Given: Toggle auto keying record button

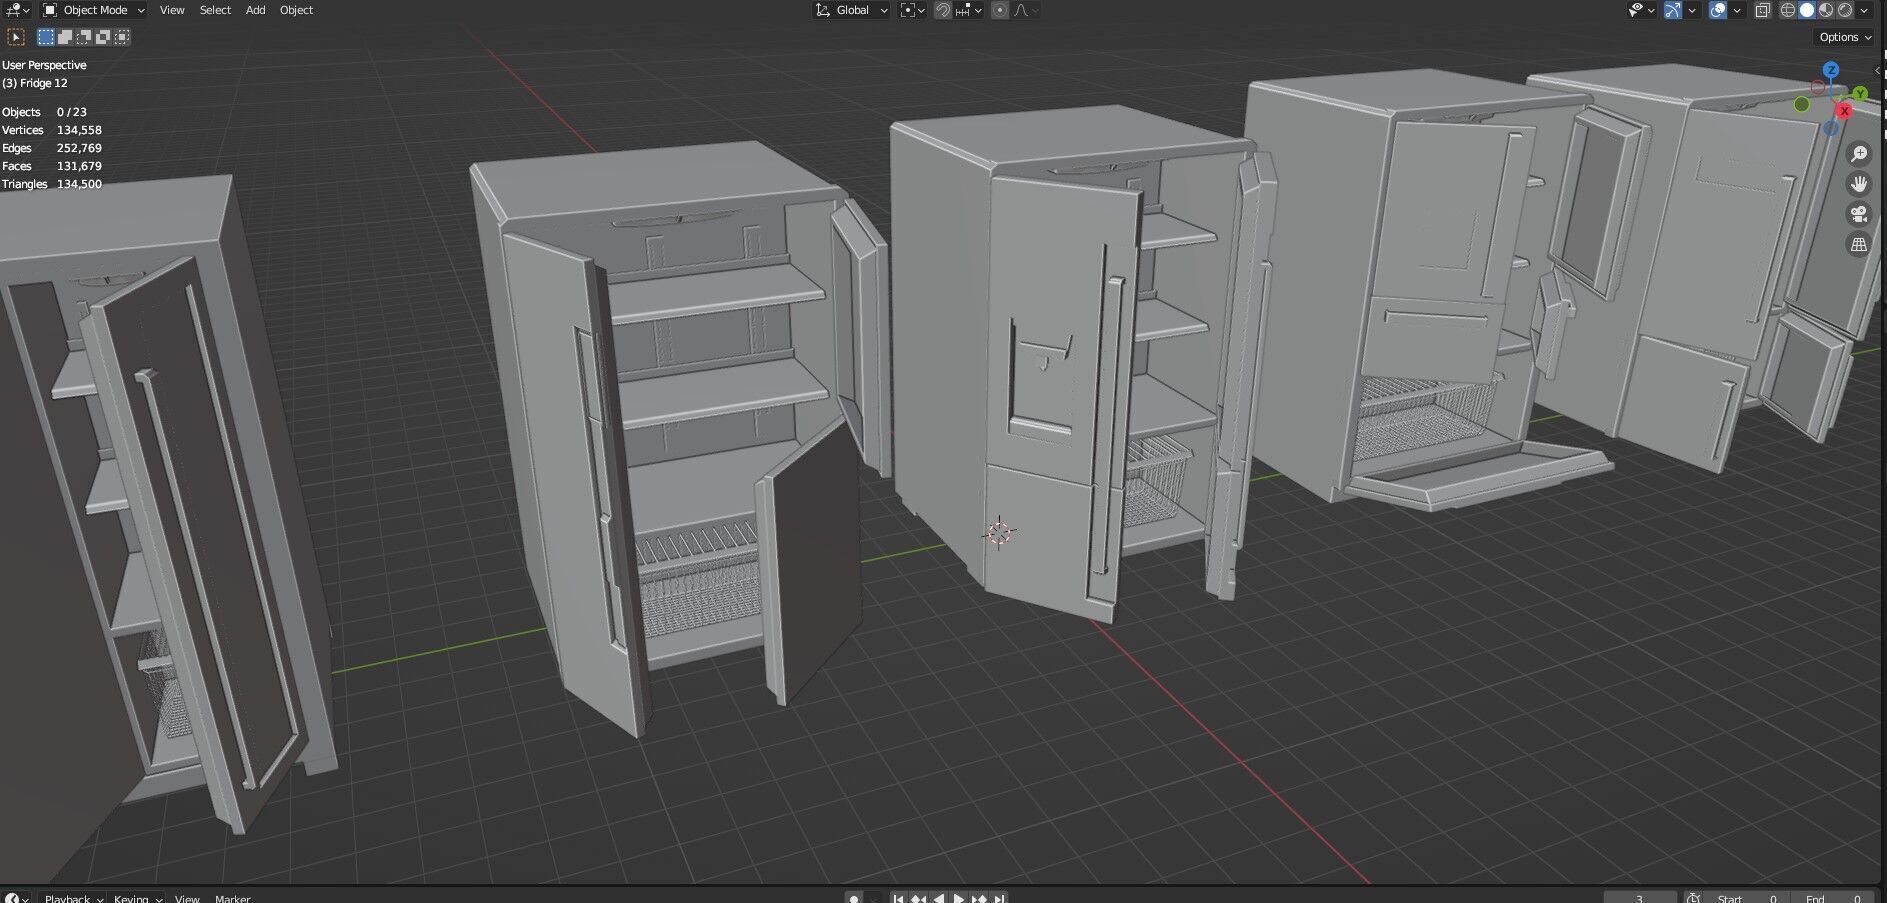Looking at the screenshot, I should tap(853, 898).
